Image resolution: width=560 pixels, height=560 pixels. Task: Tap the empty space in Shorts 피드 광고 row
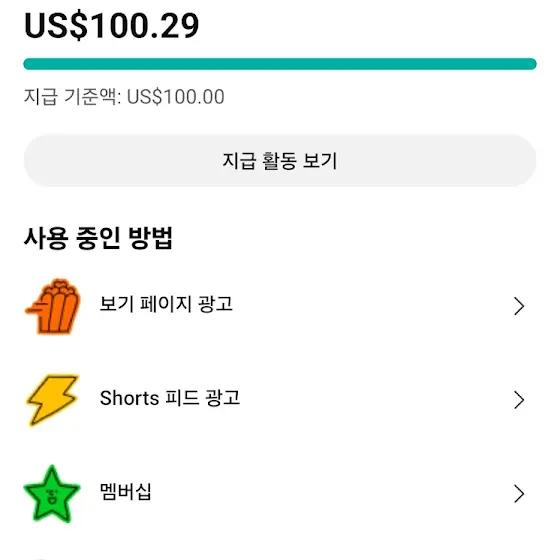[x=375, y=400]
